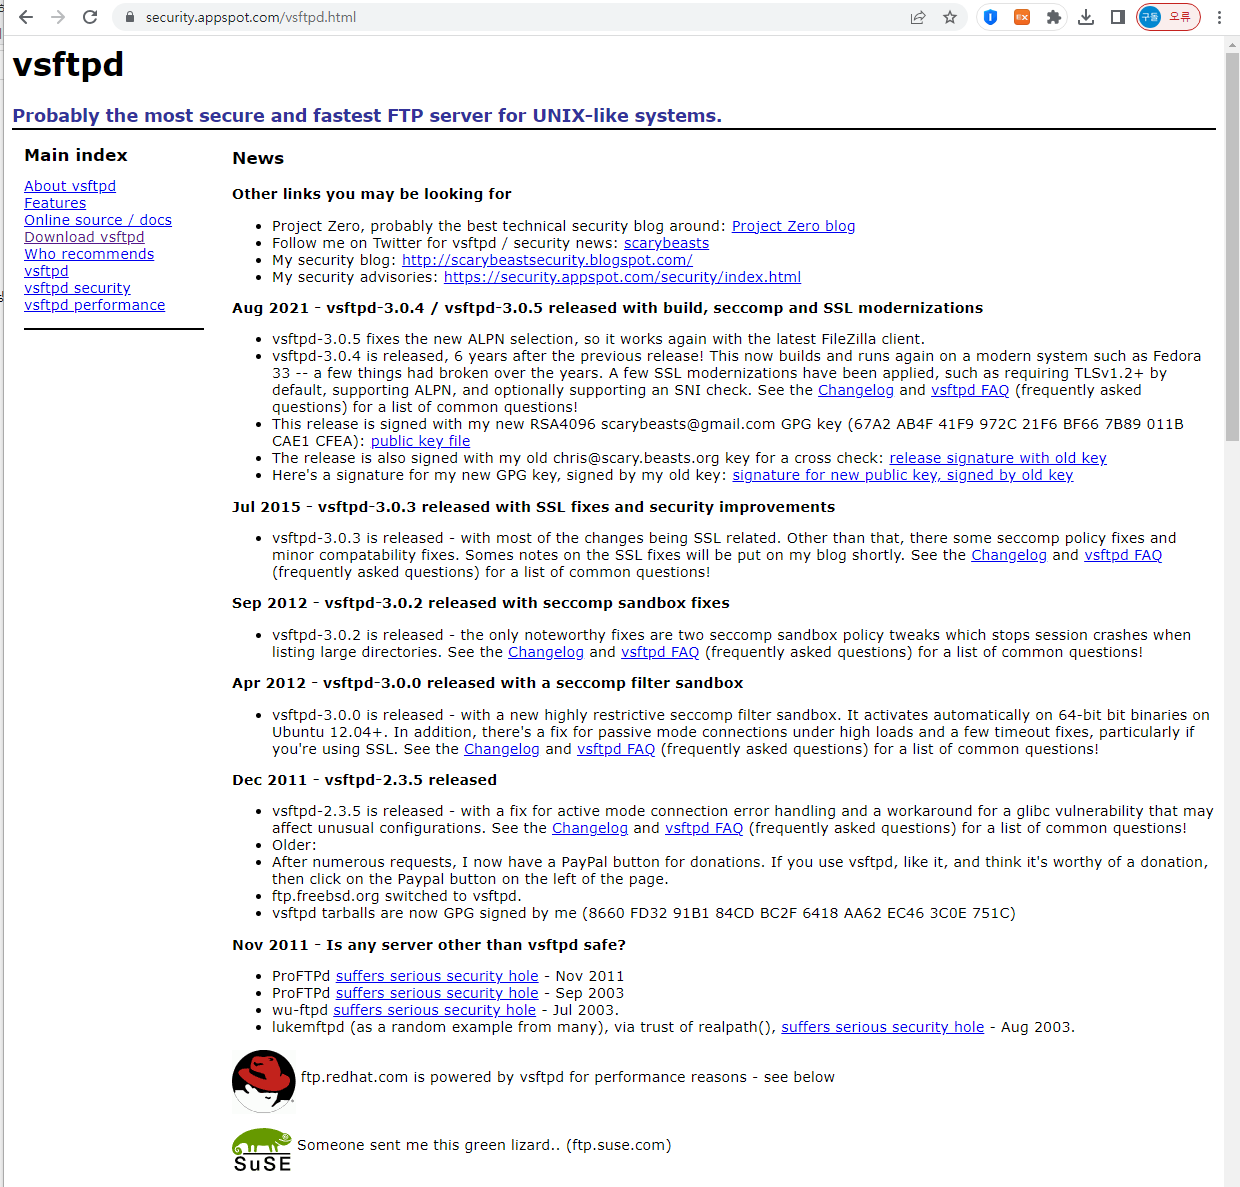Open security advisories index.html link
This screenshot has height=1187, width=1240.
coord(622,277)
